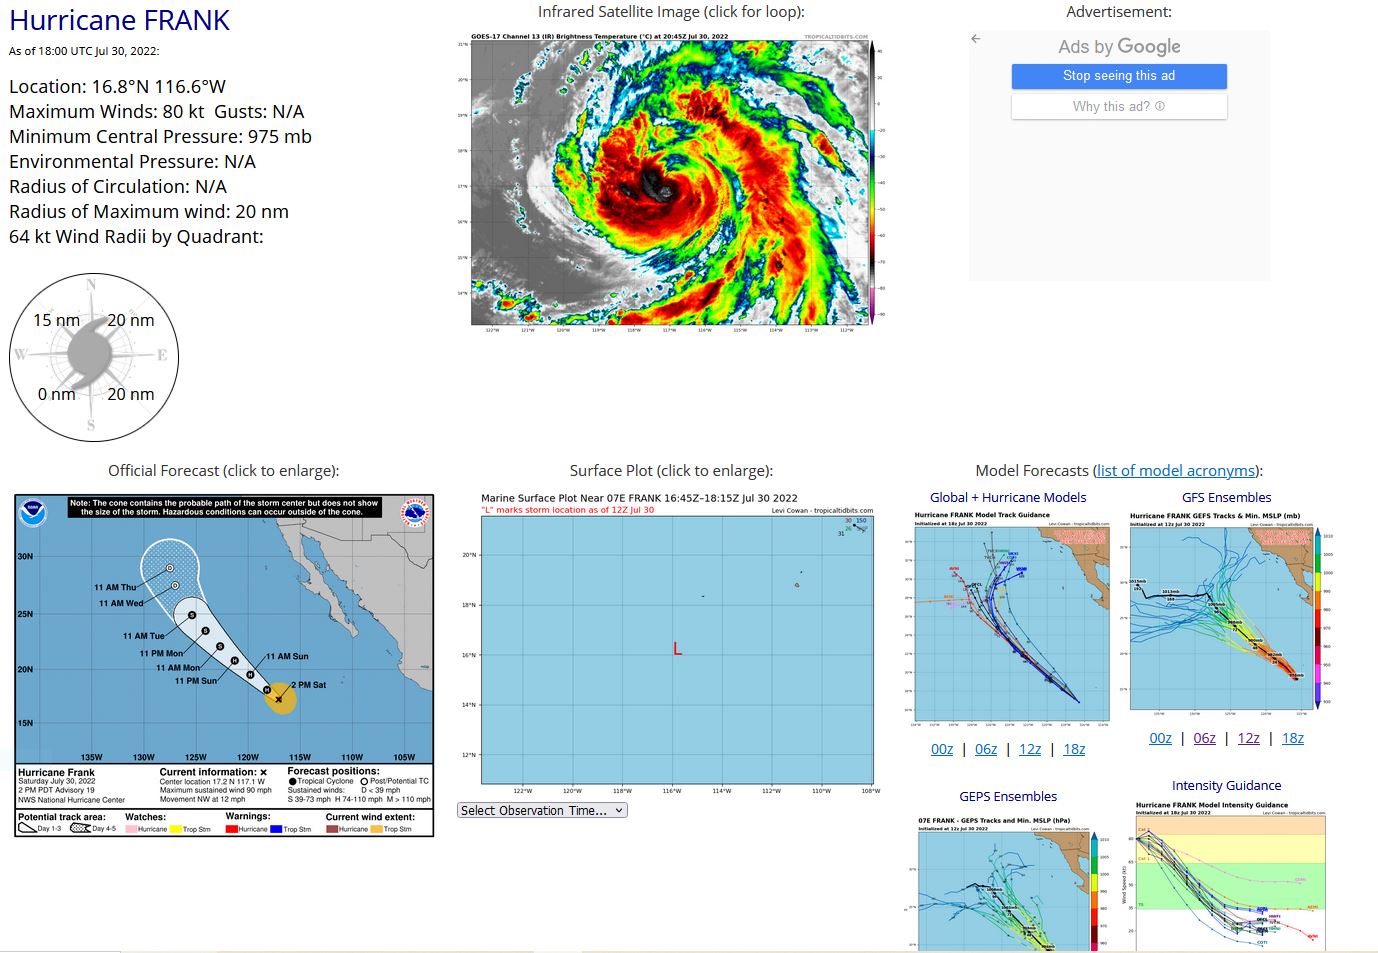Click the brightness temperature color scale on the satellite image
This screenshot has width=1378, height=953.
pyautogui.click(x=872, y=180)
